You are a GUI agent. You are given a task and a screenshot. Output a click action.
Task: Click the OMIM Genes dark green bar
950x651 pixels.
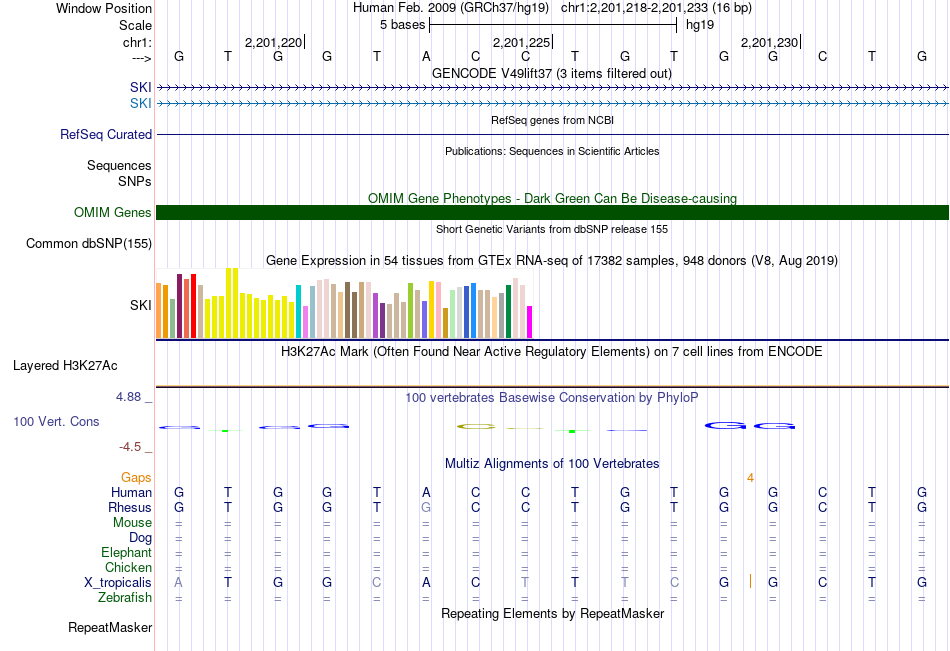tap(552, 212)
